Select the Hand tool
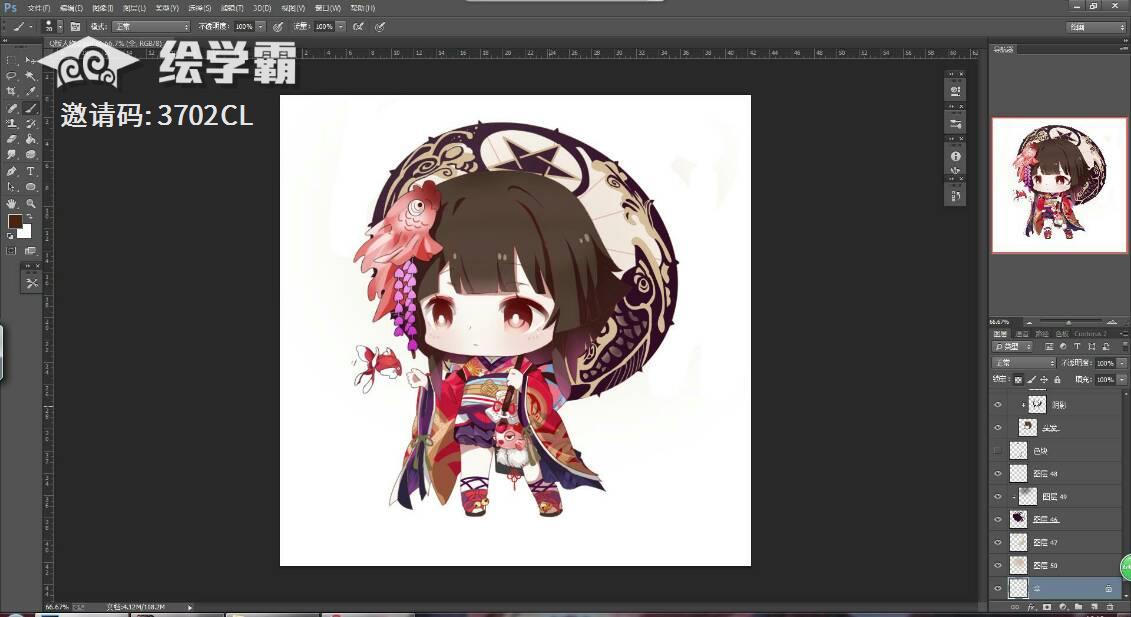 pos(12,204)
